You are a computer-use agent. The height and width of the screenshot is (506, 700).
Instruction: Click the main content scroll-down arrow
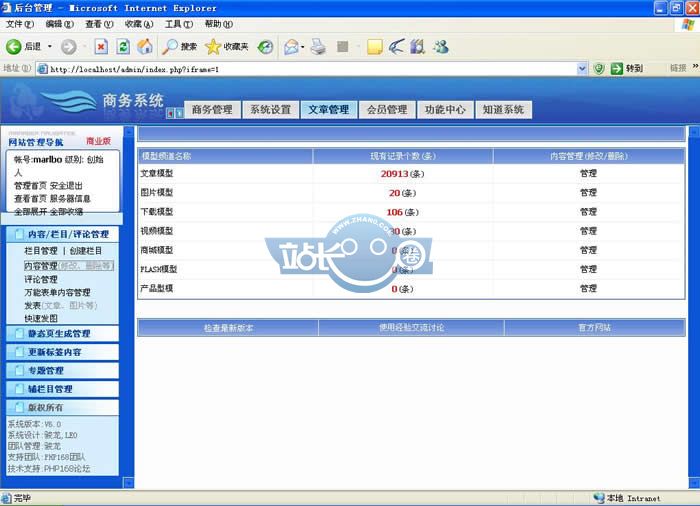(694, 483)
